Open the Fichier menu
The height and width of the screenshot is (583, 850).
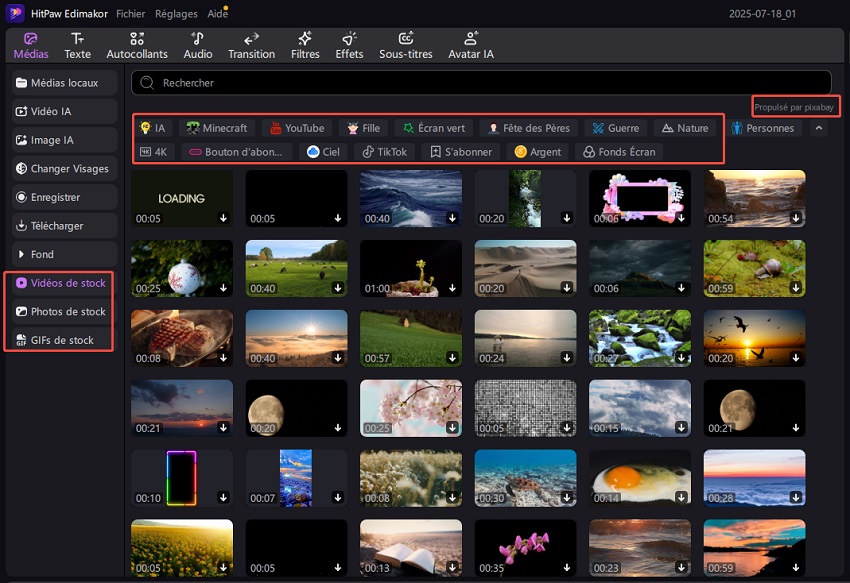(130, 15)
